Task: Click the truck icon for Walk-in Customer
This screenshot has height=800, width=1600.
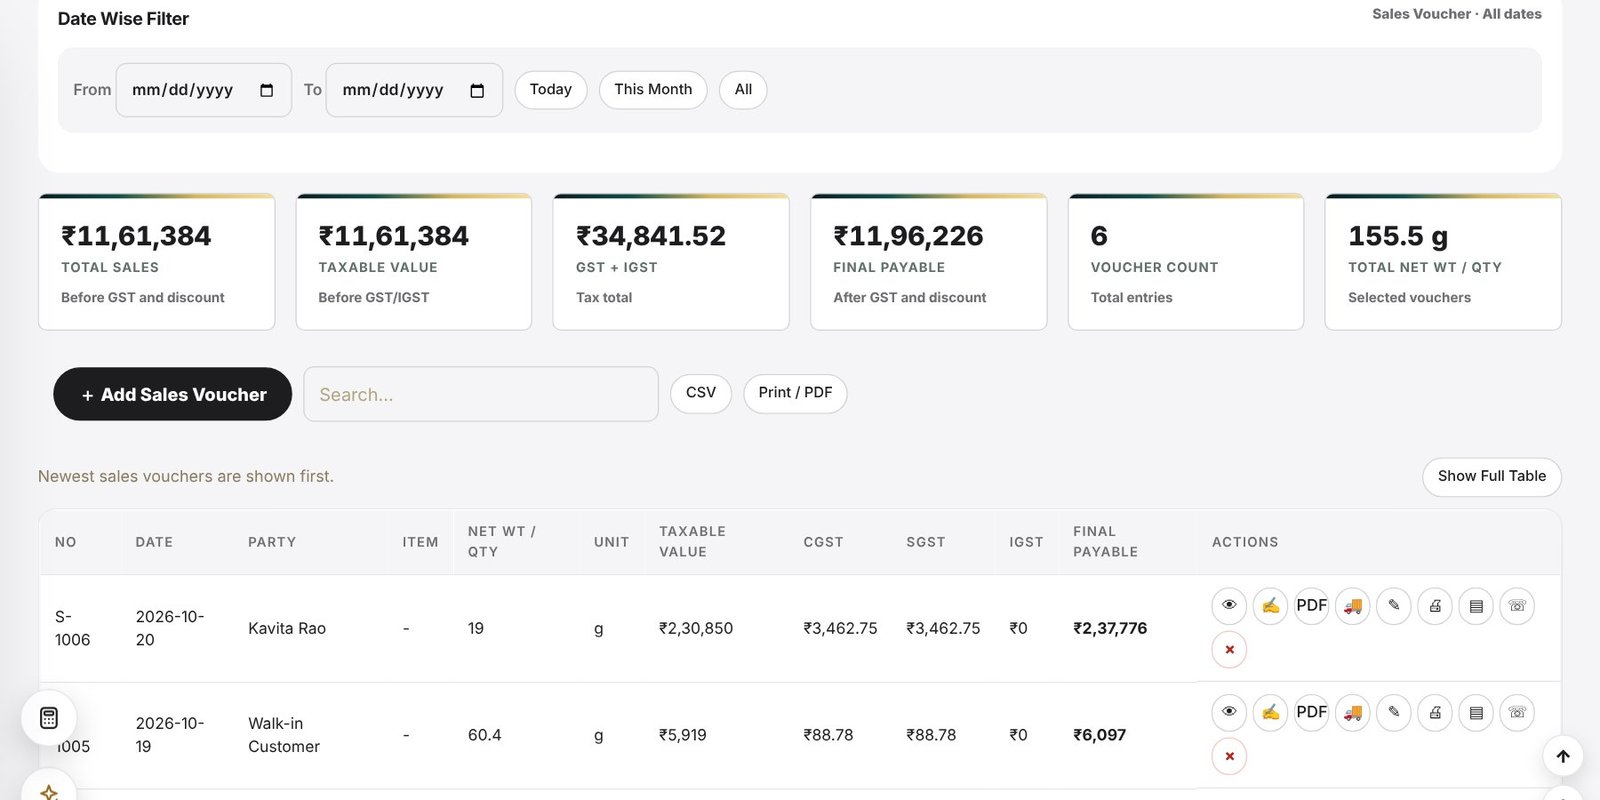Action: [1352, 713]
